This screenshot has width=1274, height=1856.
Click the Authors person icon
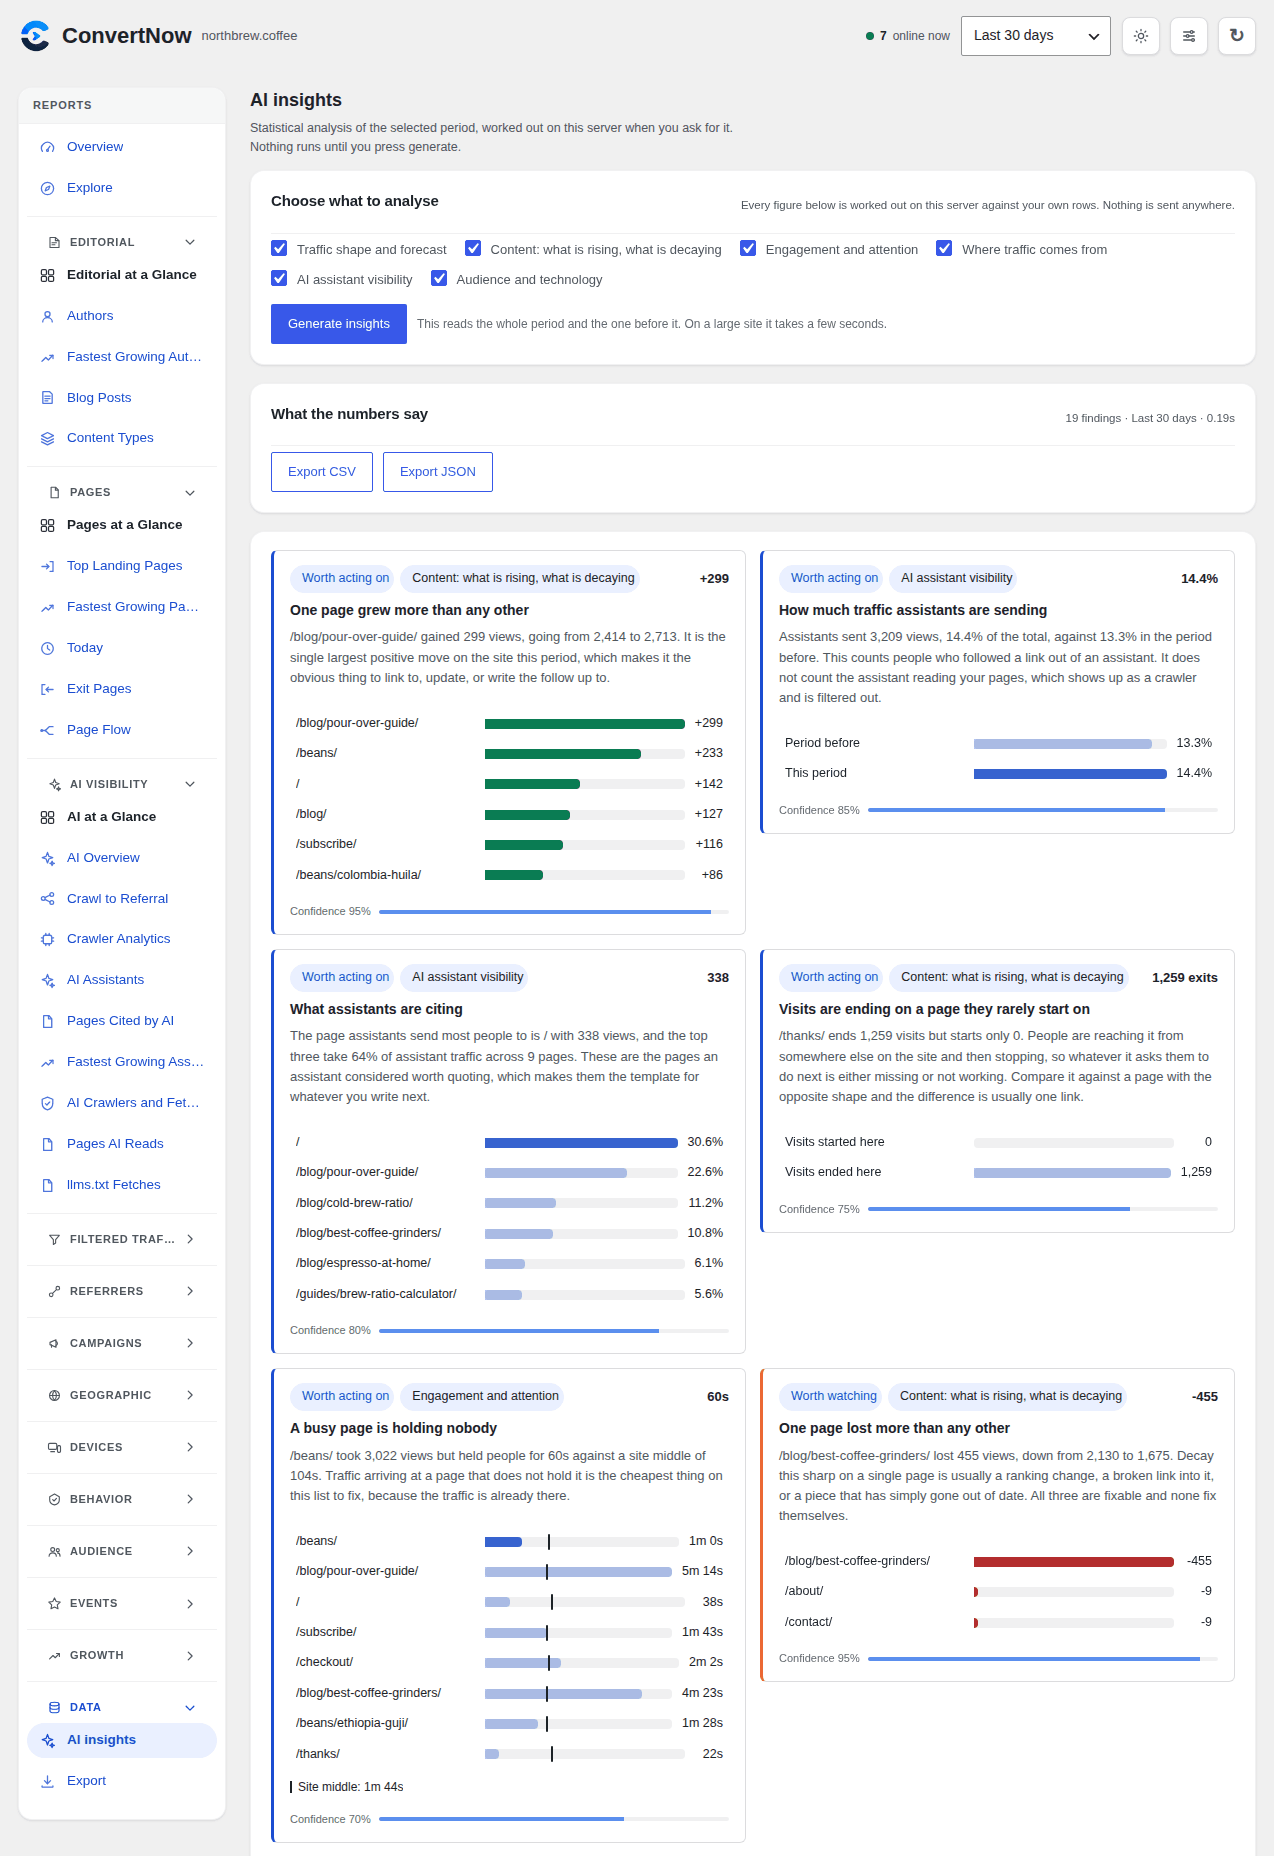(x=47, y=316)
